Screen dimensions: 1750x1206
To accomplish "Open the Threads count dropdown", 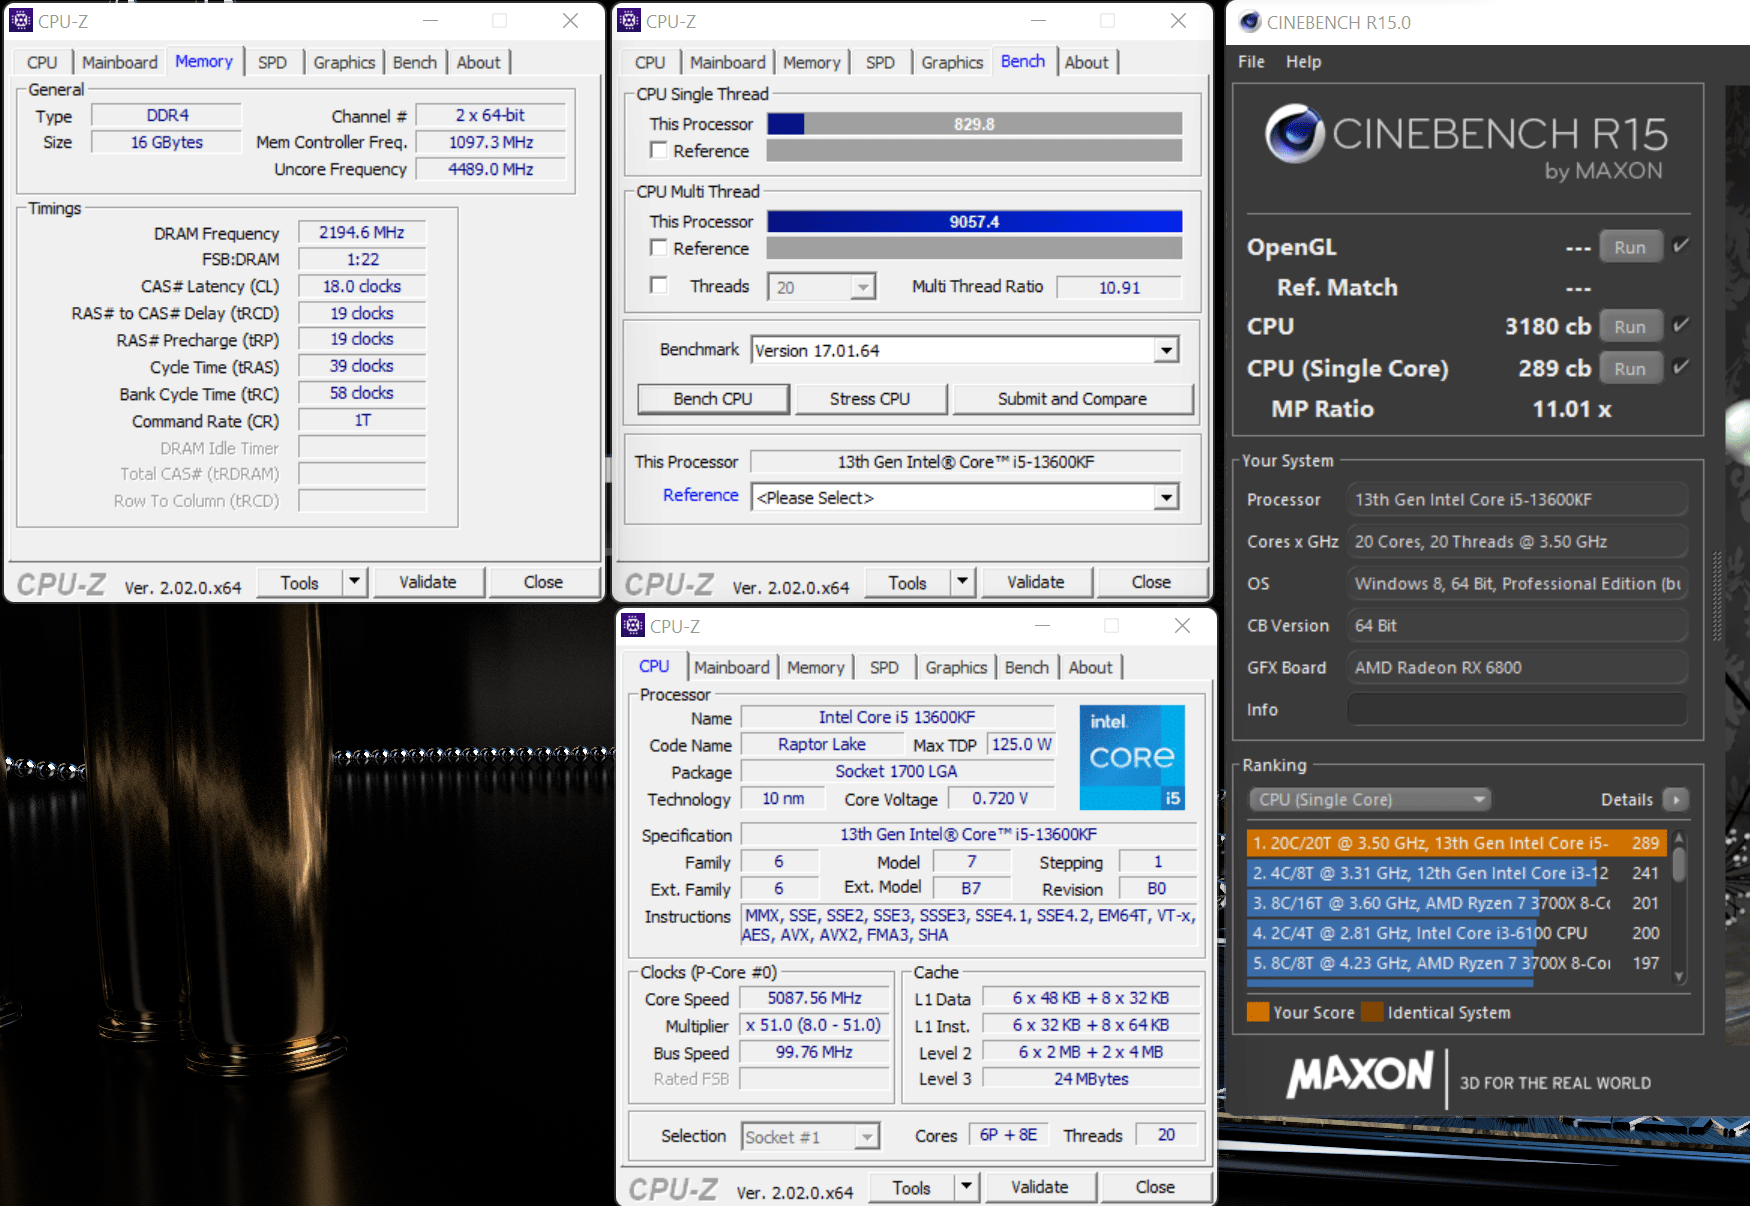I will 862,287.
